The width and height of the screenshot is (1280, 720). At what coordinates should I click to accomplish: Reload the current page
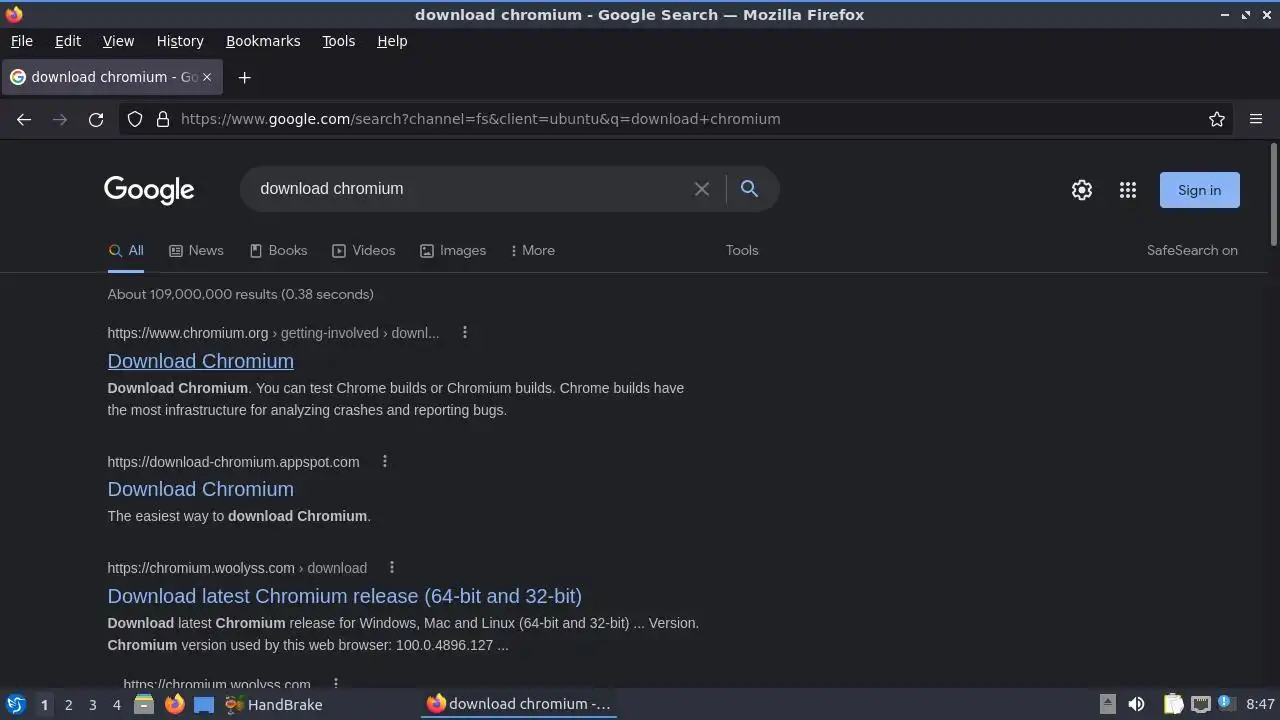tap(96, 119)
